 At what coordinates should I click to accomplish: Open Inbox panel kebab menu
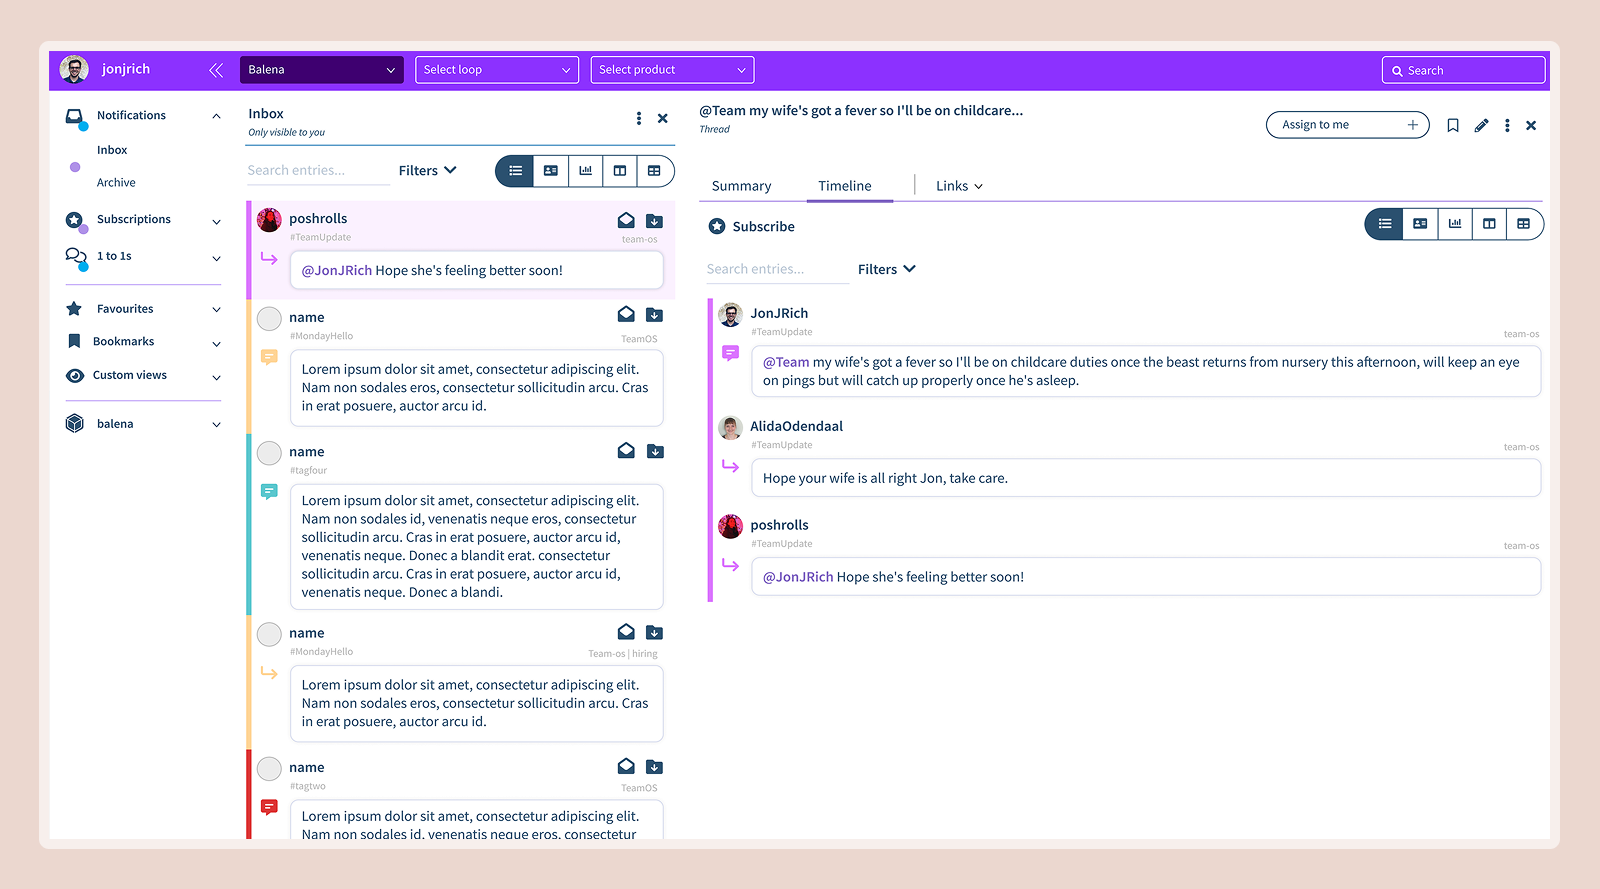(x=639, y=118)
